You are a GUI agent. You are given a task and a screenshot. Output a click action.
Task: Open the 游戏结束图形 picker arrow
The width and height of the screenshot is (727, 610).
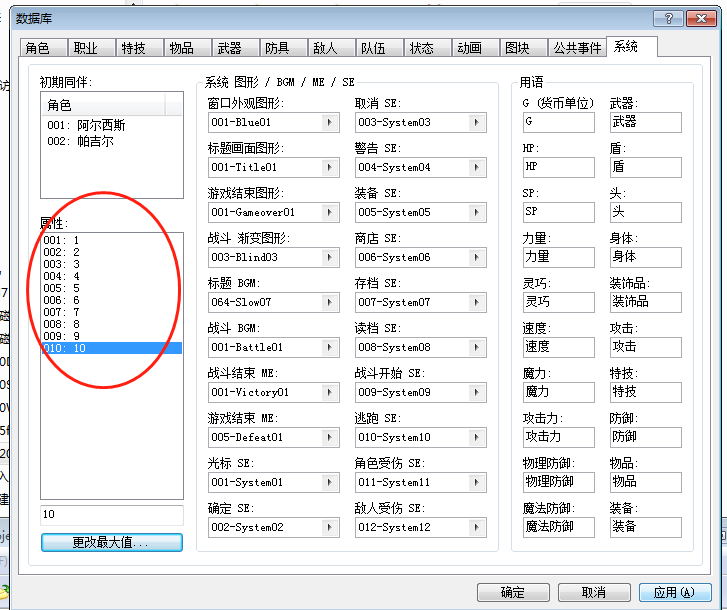pyautogui.click(x=330, y=212)
